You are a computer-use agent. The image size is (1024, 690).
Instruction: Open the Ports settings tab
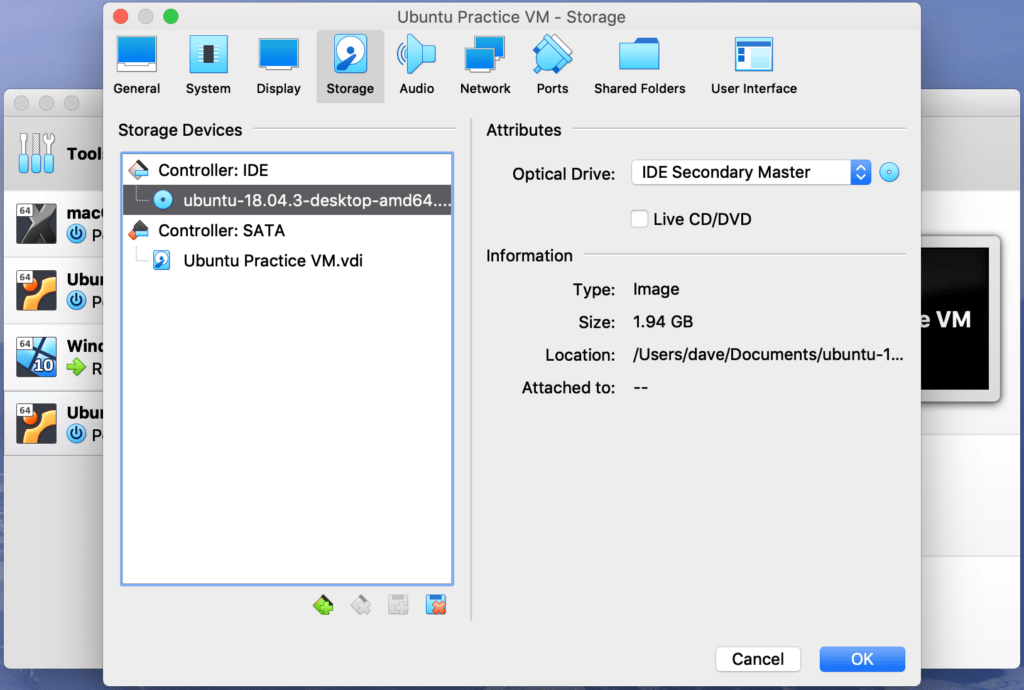[x=552, y=66]
